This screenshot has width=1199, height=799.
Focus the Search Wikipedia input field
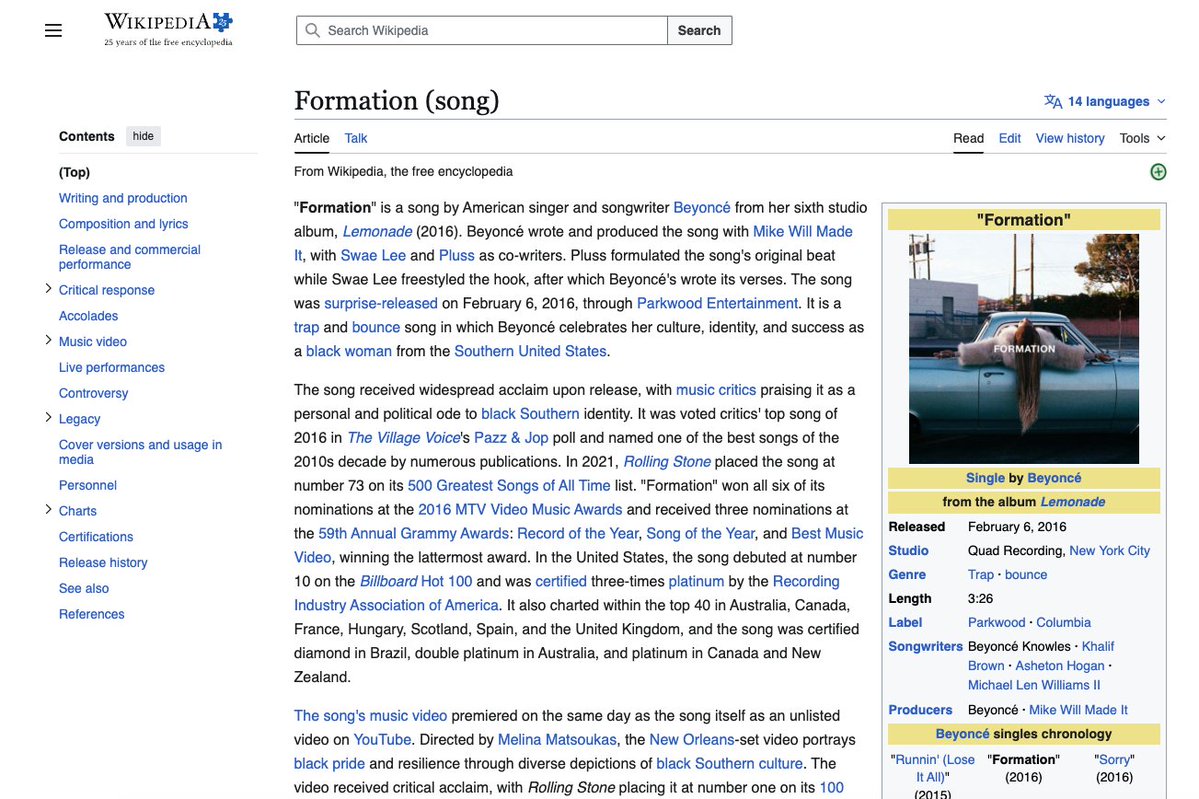(x=482, y=31)
